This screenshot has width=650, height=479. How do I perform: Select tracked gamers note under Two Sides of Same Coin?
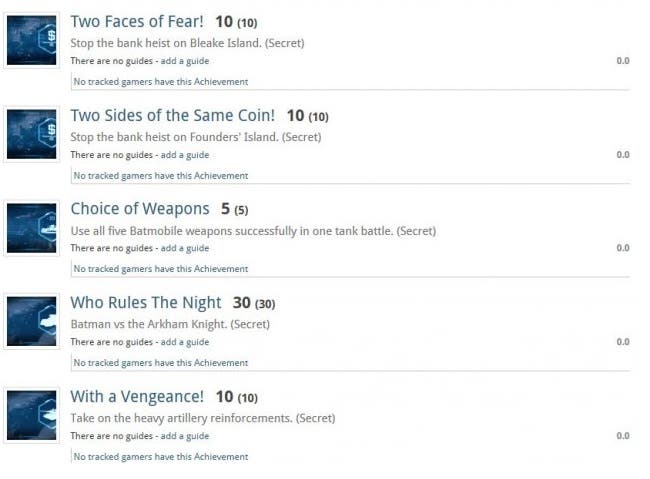tap(161, 176)
